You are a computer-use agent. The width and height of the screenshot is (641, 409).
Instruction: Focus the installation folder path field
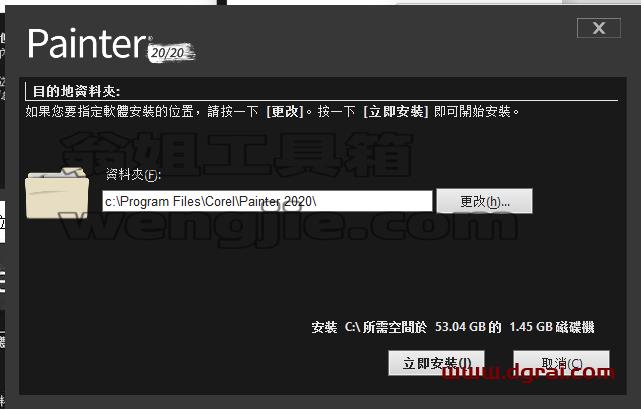click(267, 201)
